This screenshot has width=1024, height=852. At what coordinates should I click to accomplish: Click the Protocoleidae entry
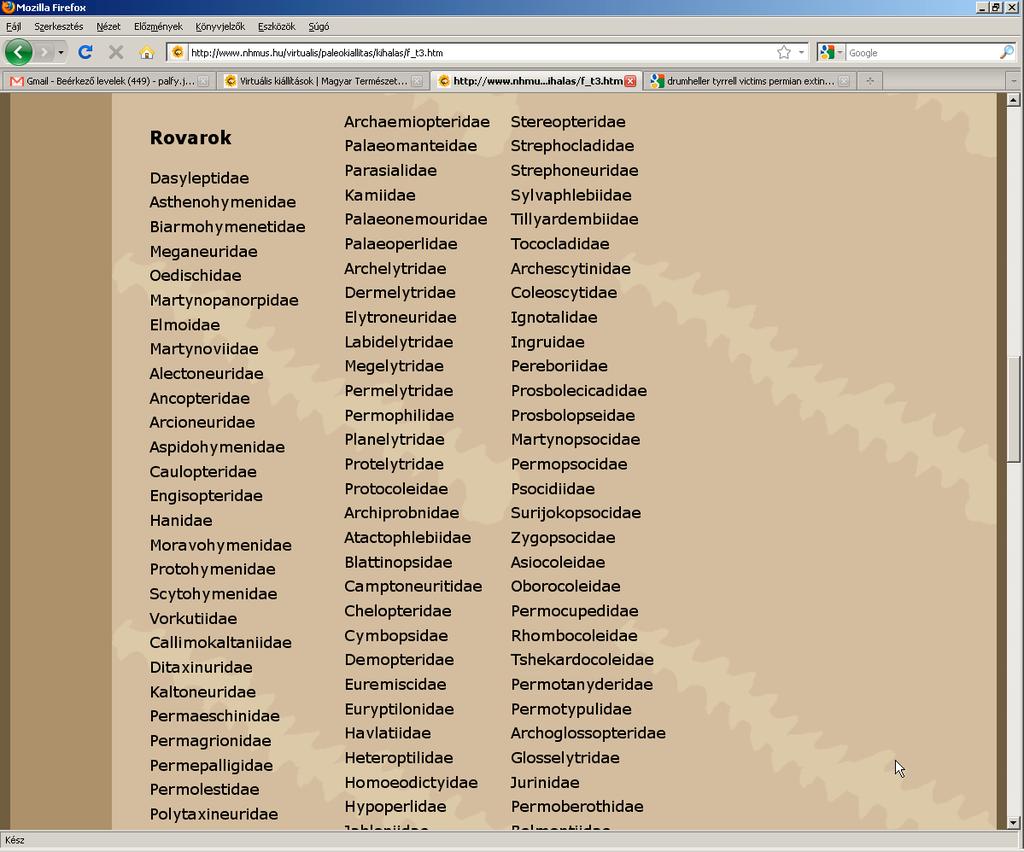point(396,489)
